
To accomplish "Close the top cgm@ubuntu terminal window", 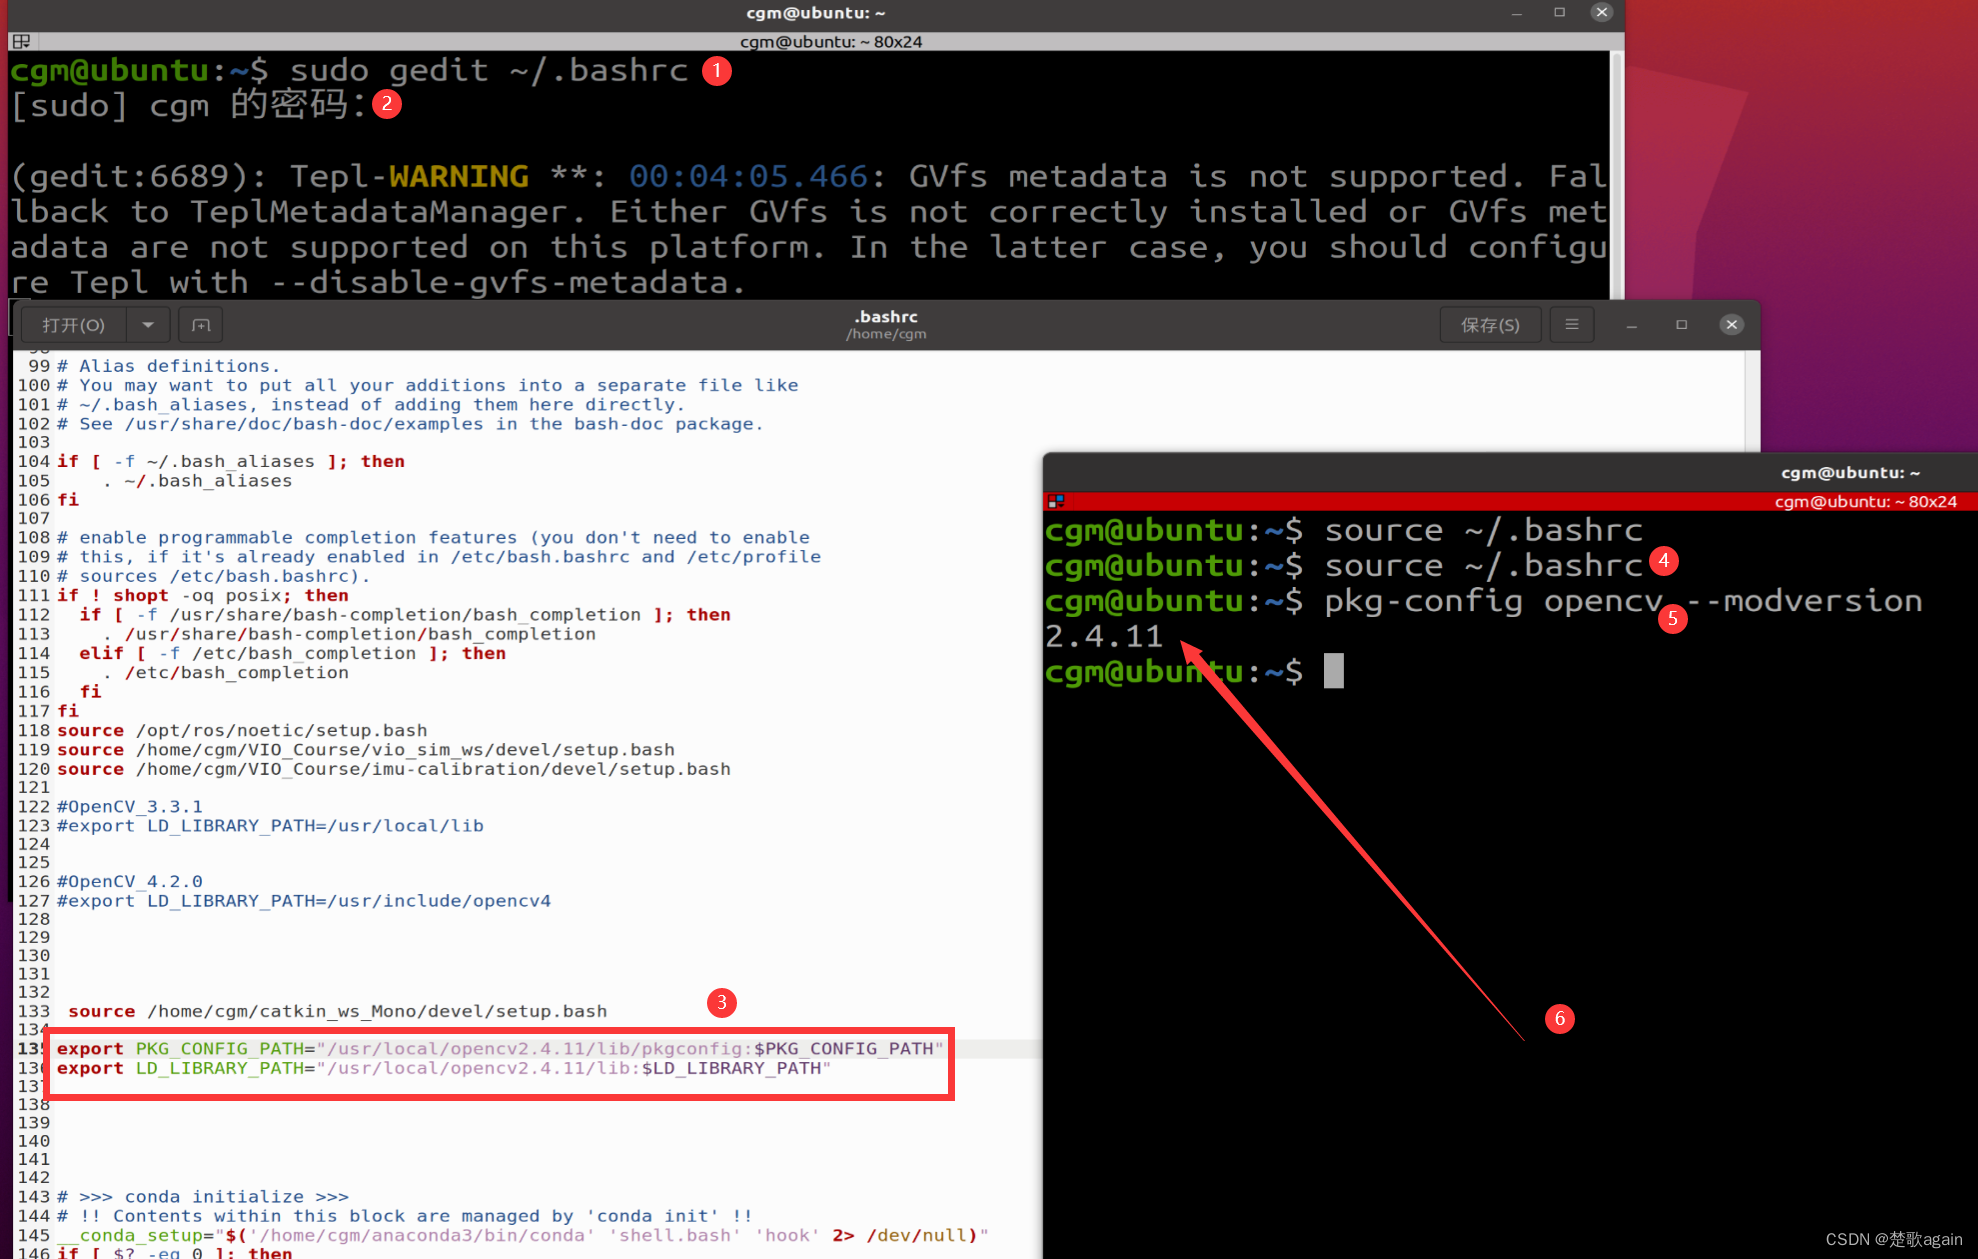I will point(1601,13).
